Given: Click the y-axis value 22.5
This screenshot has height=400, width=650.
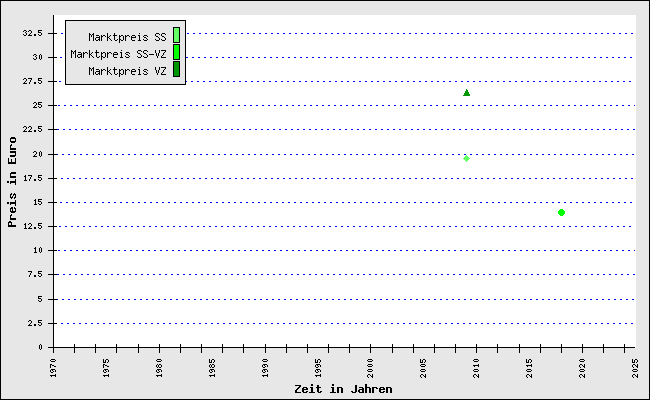Looking at the screenshot, I should 32,129.
